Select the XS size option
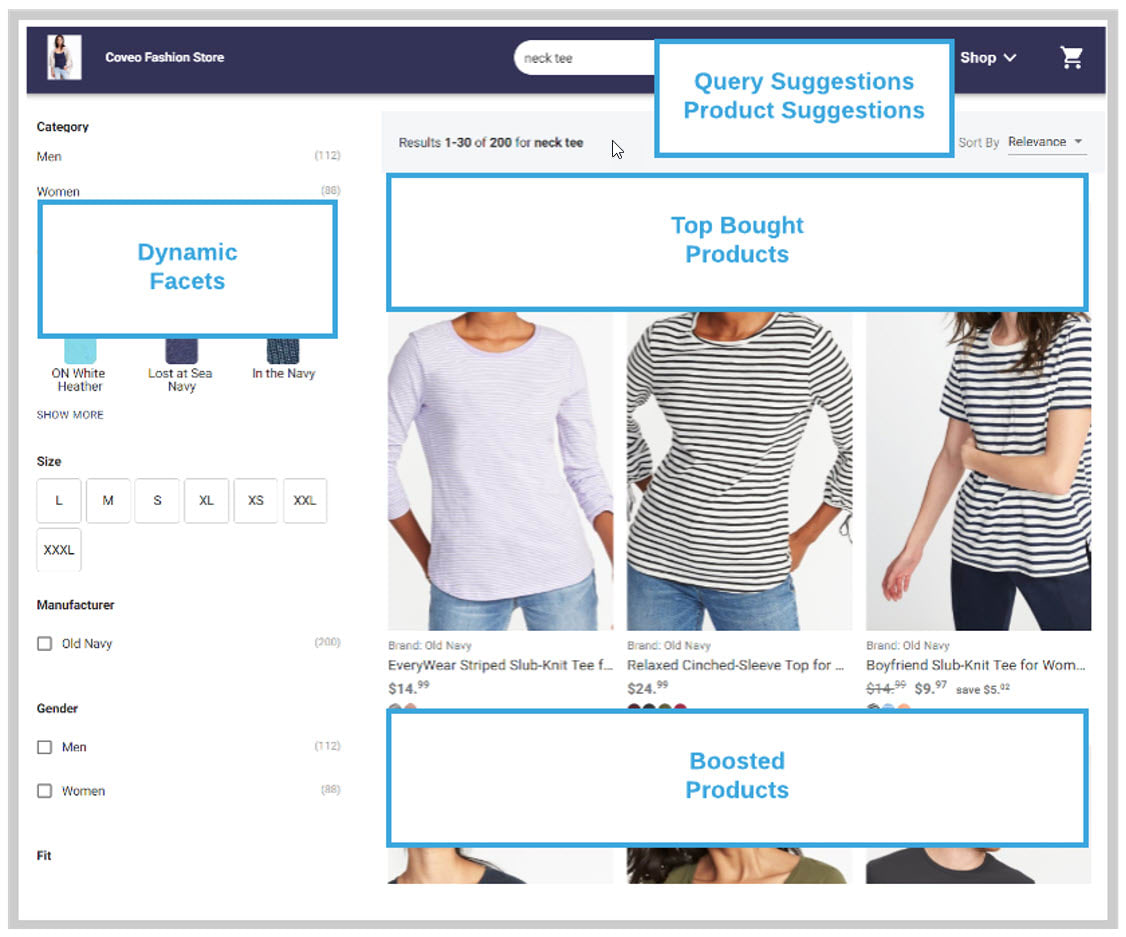Viewport: 1126px width, 937px height. coord(256,500)
